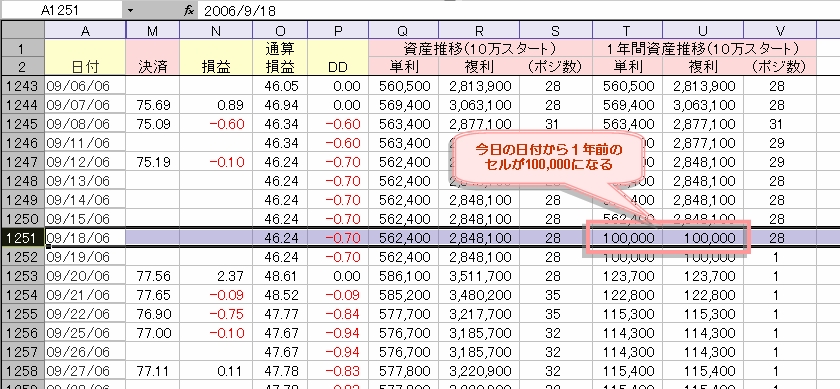Select column T header
This screenshot has width=840, height=389.
627,31
